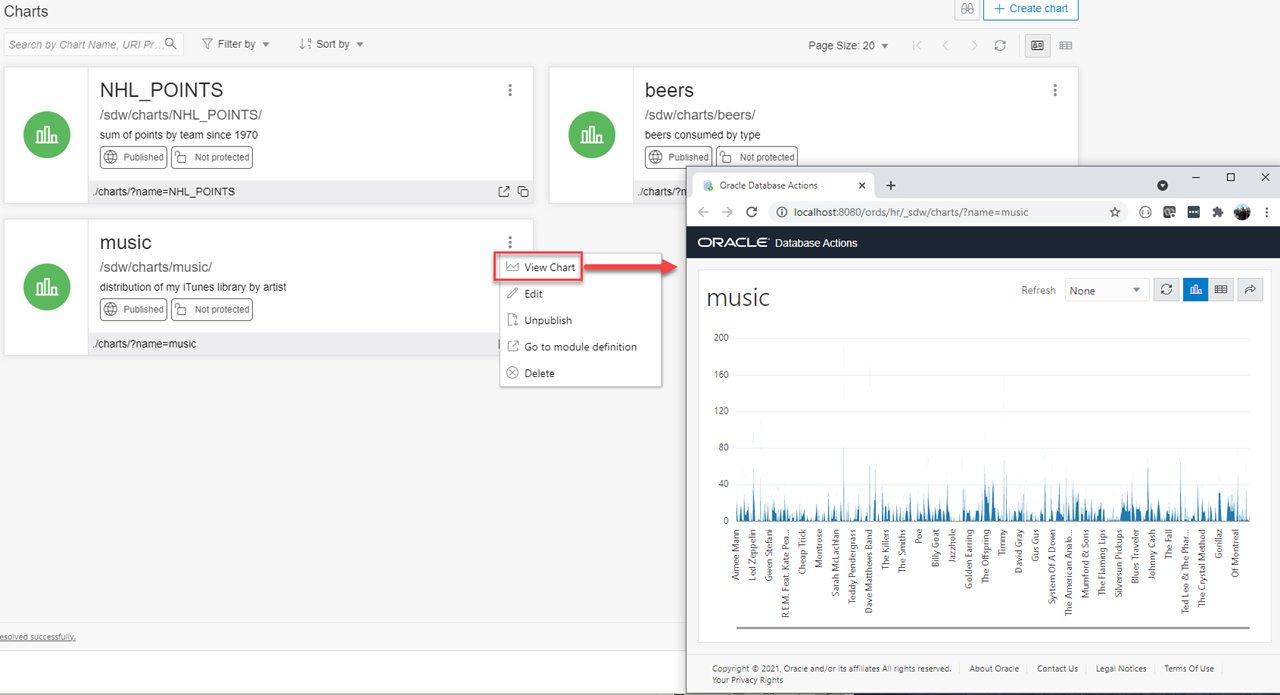Open the Refresh interval dropdown
The height and width of the screenshot is (695, 1280).
[x=1105, y=290]
